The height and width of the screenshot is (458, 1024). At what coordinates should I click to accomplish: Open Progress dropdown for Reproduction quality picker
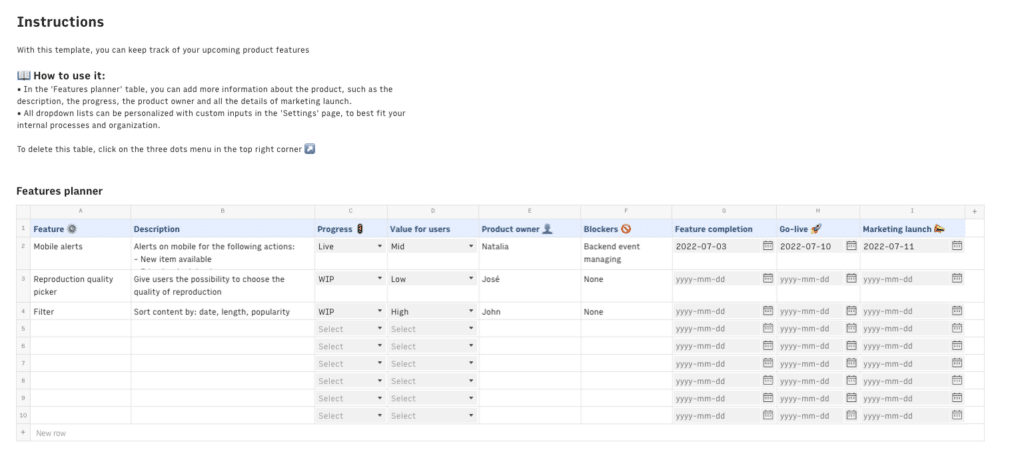pyautogui.click(x=351, y=279)
